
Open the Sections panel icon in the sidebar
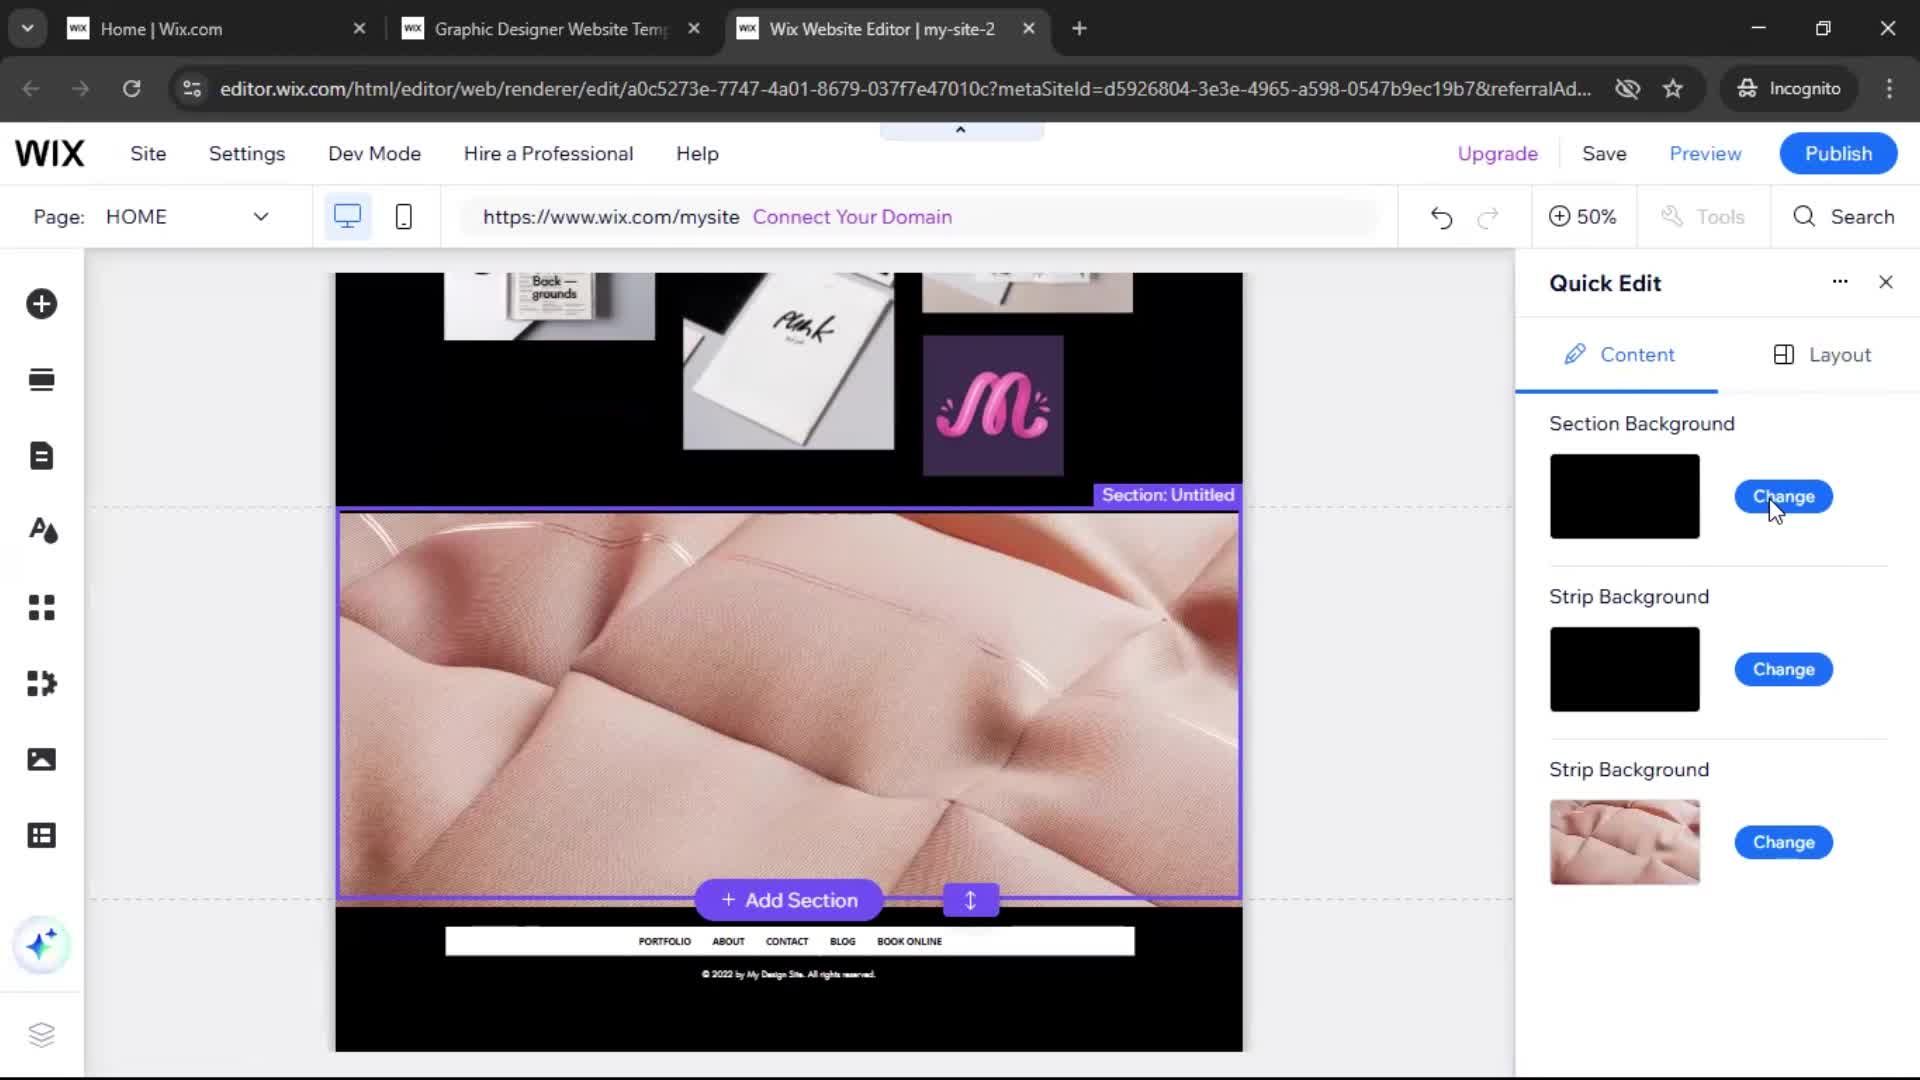point(41,380)
